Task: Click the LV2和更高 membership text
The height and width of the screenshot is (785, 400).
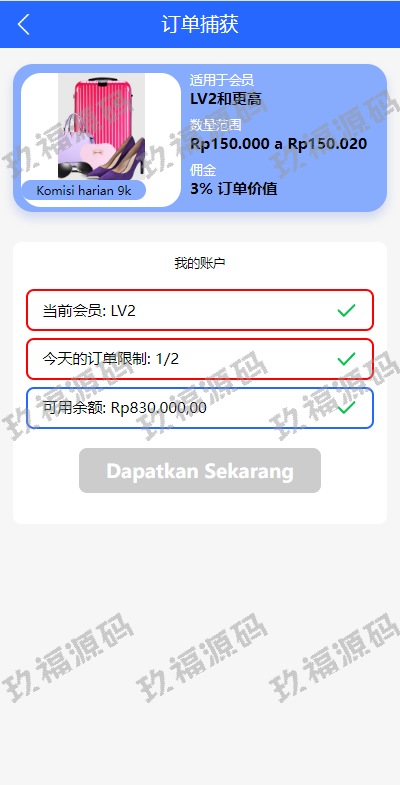Action: click(x=226, y=99)
